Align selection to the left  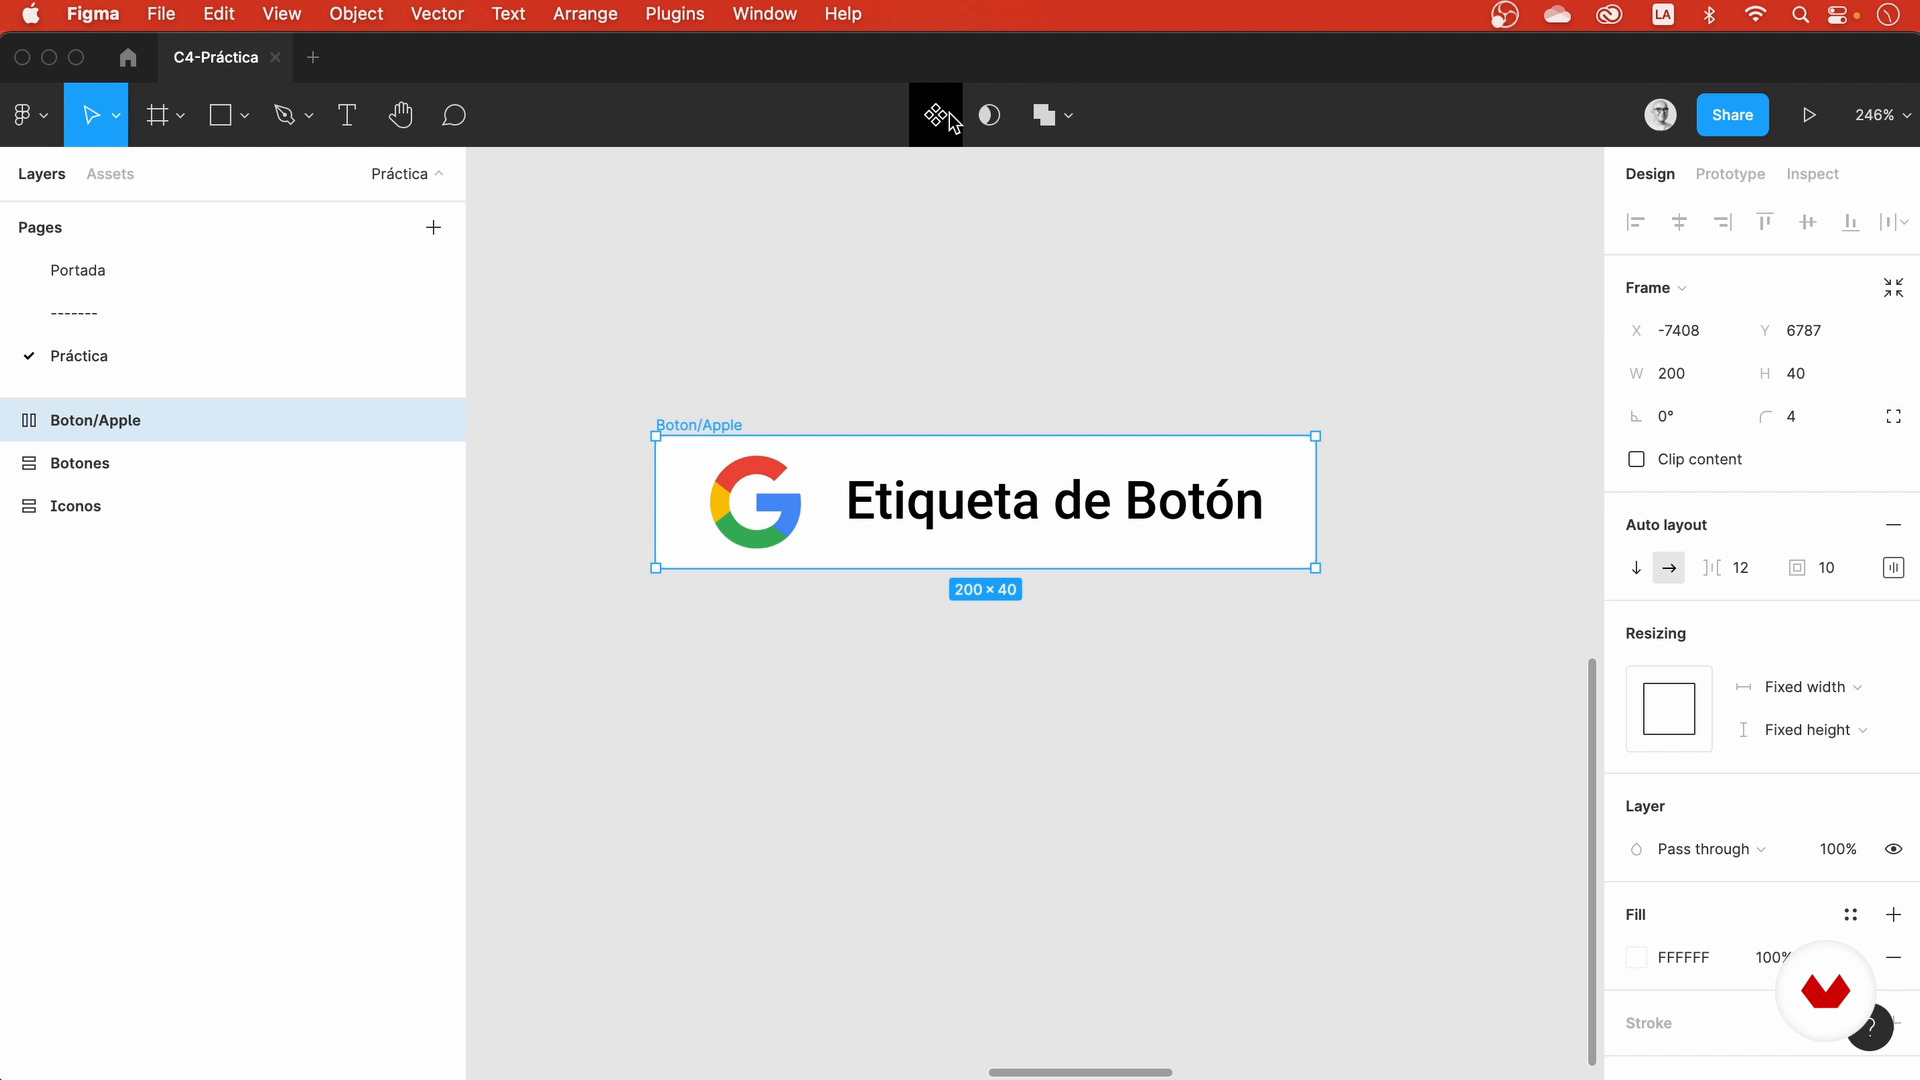click(1636, 222)
